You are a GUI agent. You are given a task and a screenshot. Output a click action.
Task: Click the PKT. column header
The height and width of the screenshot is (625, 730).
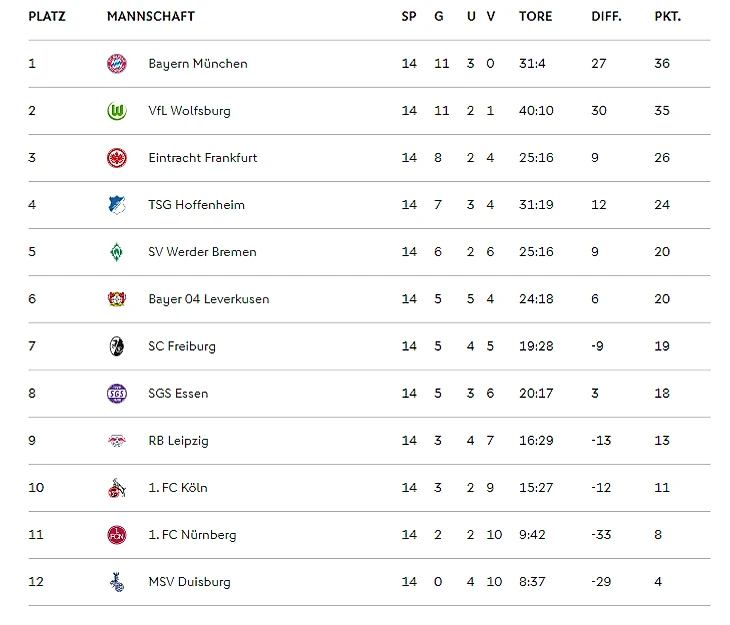click(667, 17)
